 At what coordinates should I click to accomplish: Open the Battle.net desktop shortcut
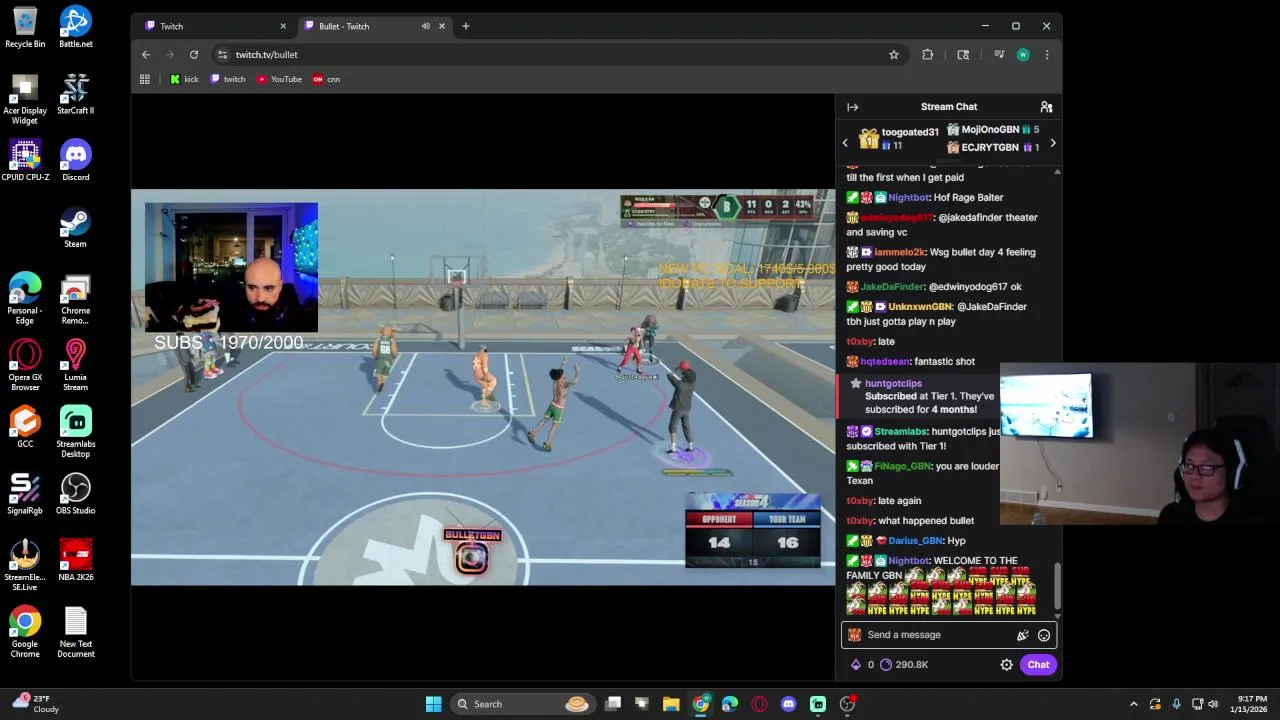(x=76, y=27)
